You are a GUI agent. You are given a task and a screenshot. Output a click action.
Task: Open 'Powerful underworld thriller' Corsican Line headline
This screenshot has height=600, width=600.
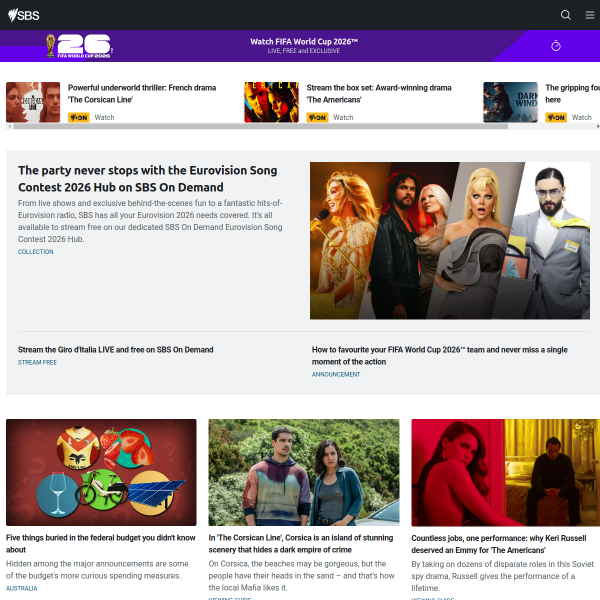142,94
